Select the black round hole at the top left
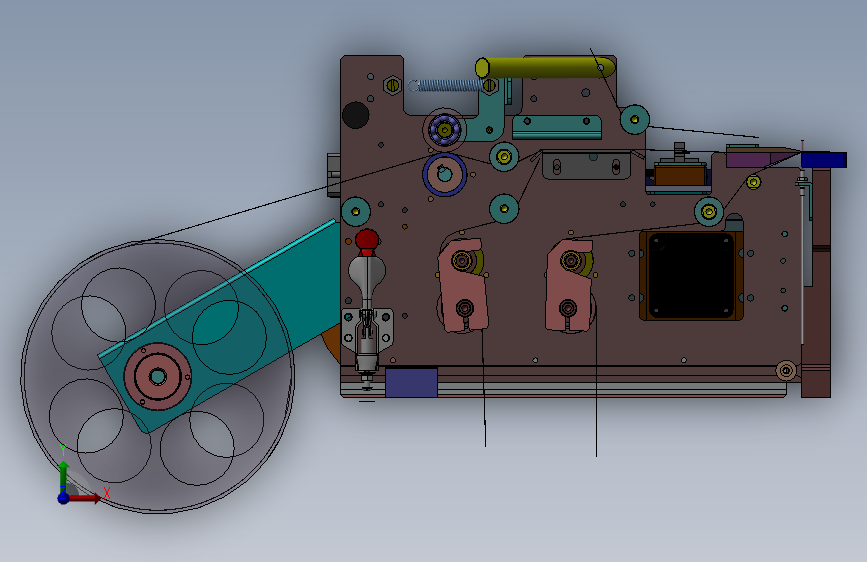The image size is (867, 562). tap(356, 115)
